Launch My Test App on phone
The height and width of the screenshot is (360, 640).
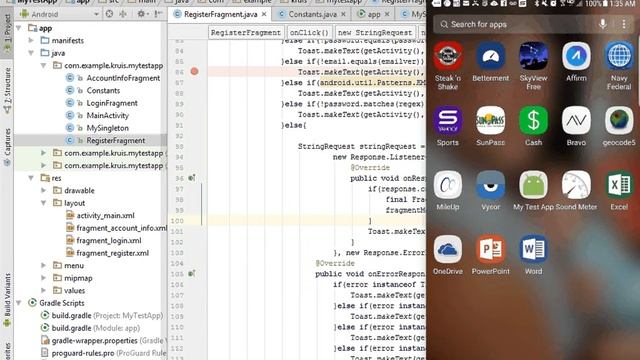533,185
